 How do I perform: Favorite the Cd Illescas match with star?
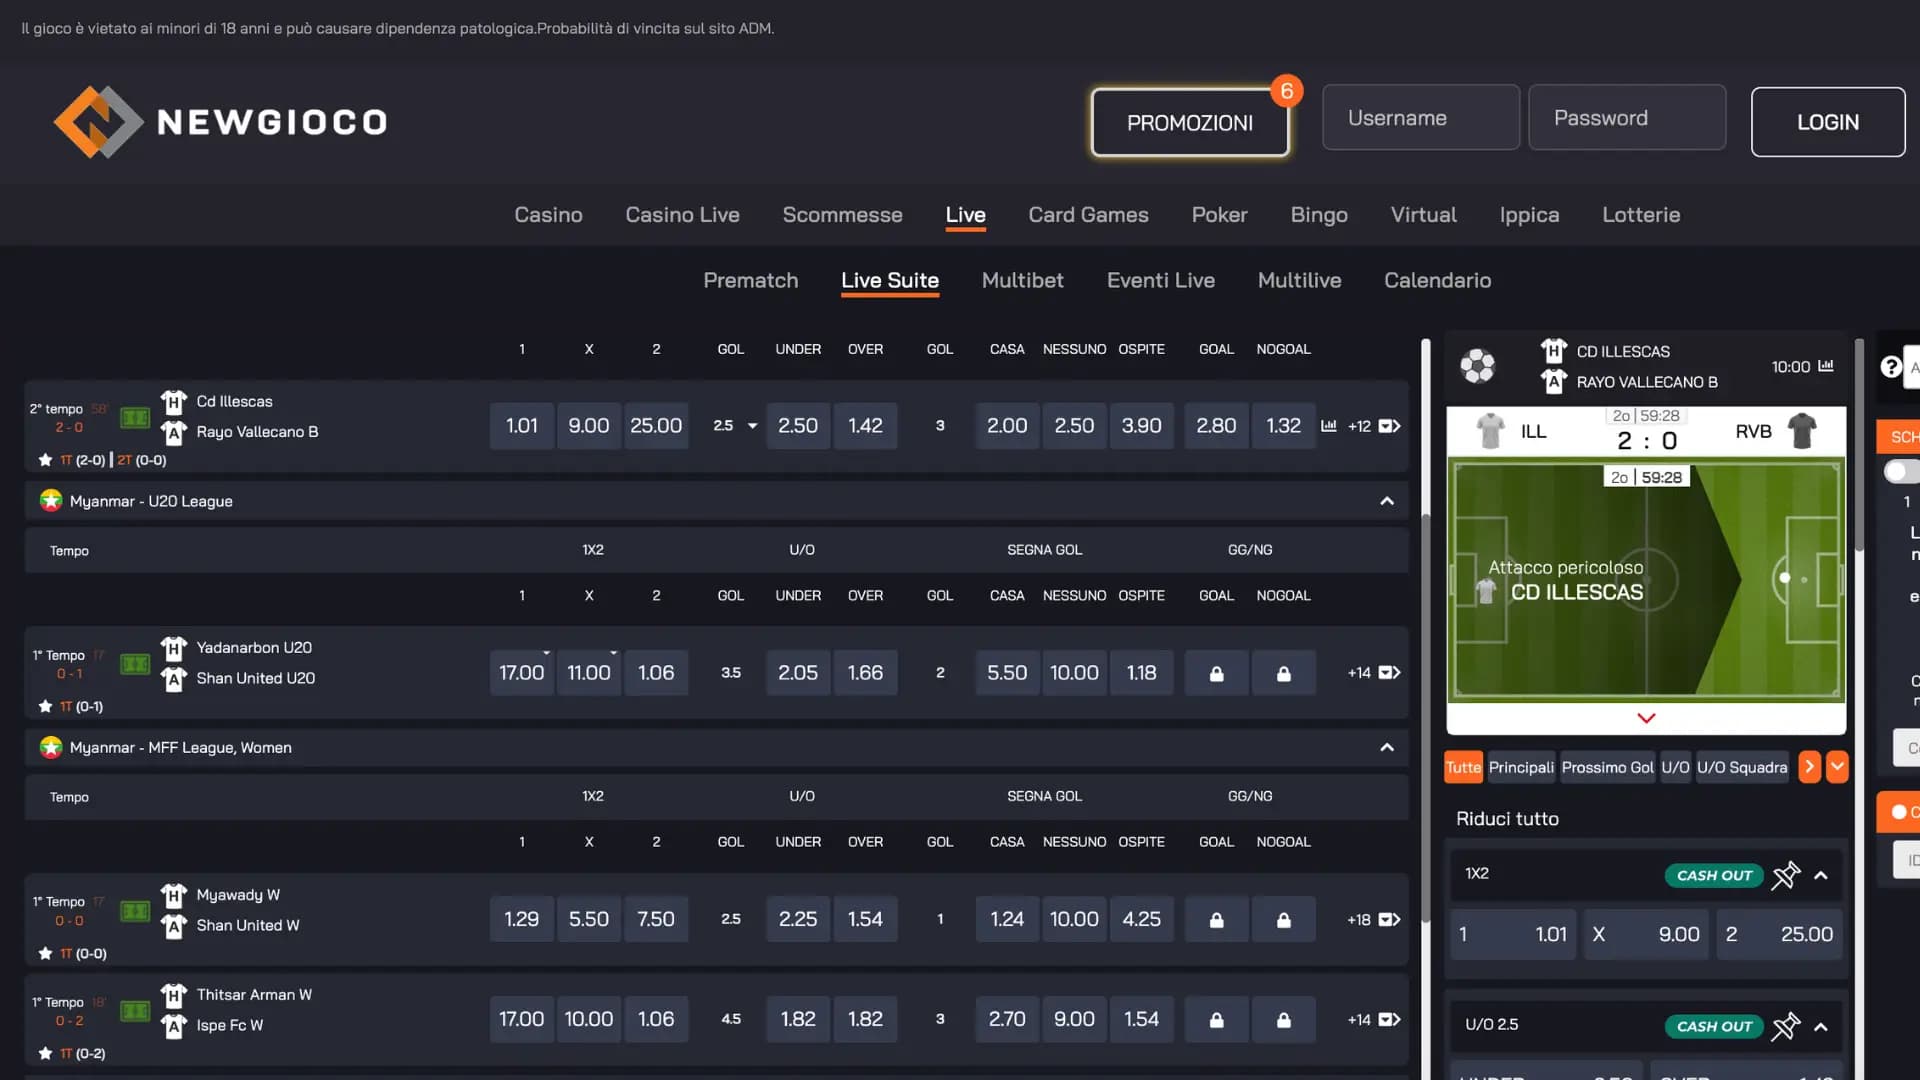[x=45, y=460]
